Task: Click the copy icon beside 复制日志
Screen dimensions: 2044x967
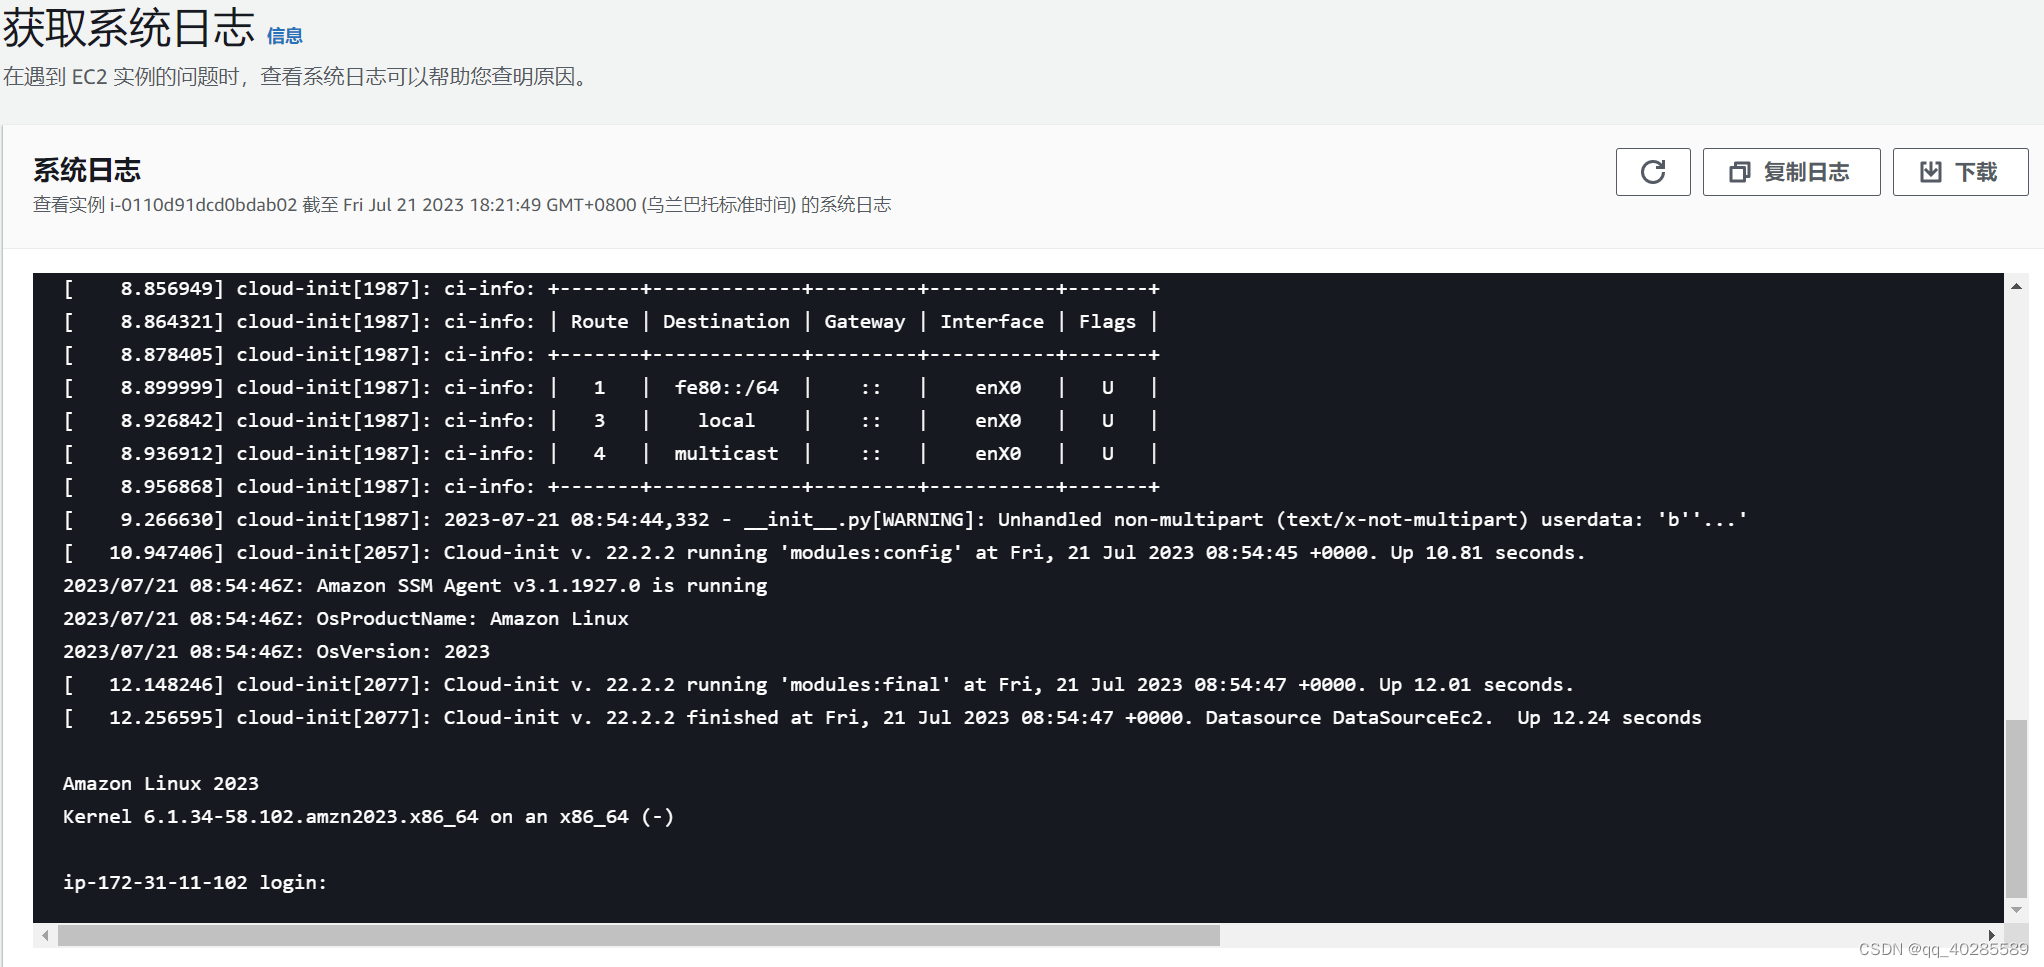Action: coord(1740,172)
